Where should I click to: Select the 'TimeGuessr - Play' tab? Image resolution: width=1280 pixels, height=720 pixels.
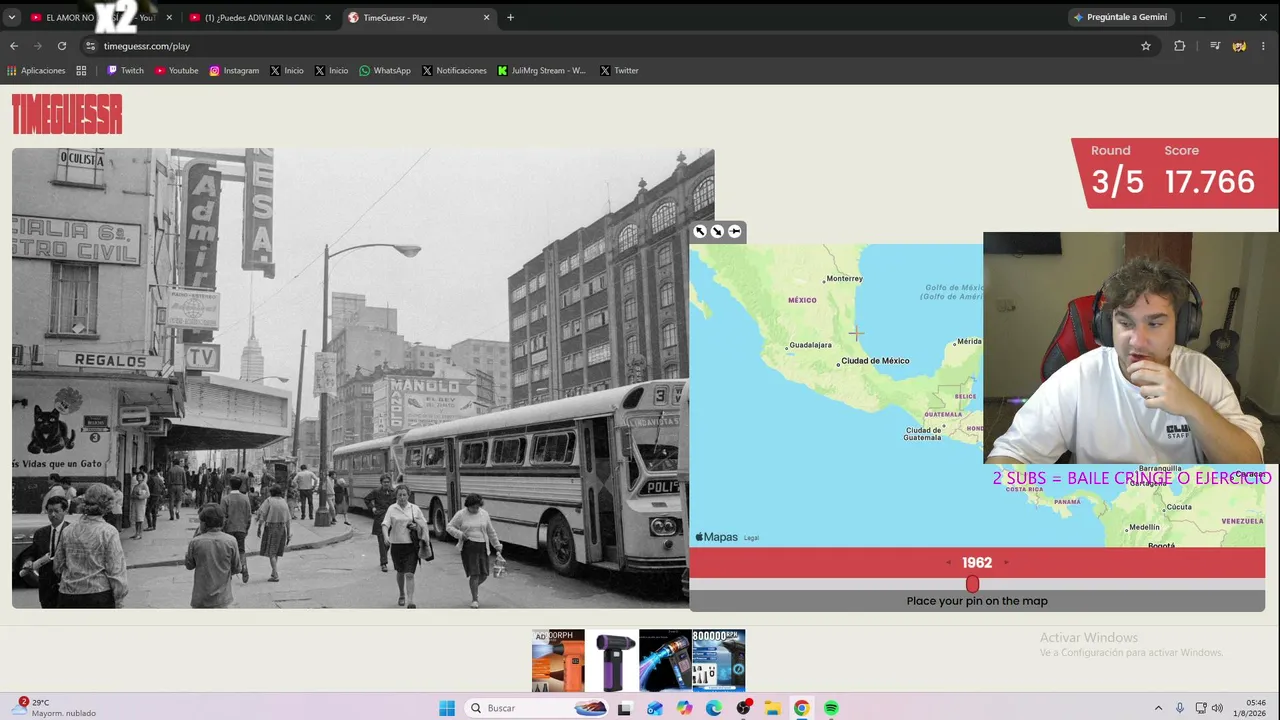418,18
